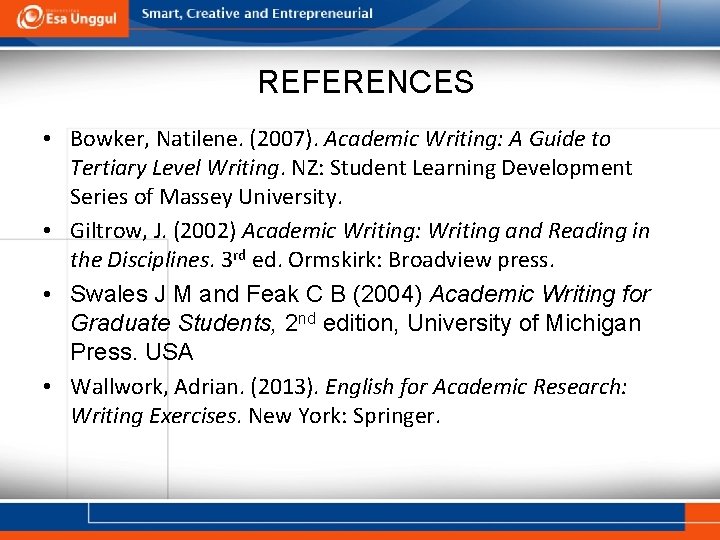Viewport: 720px width, 540px height.
Task: Click the title 'Tertiary Level Writing'
Action: [x=174, y=168]
